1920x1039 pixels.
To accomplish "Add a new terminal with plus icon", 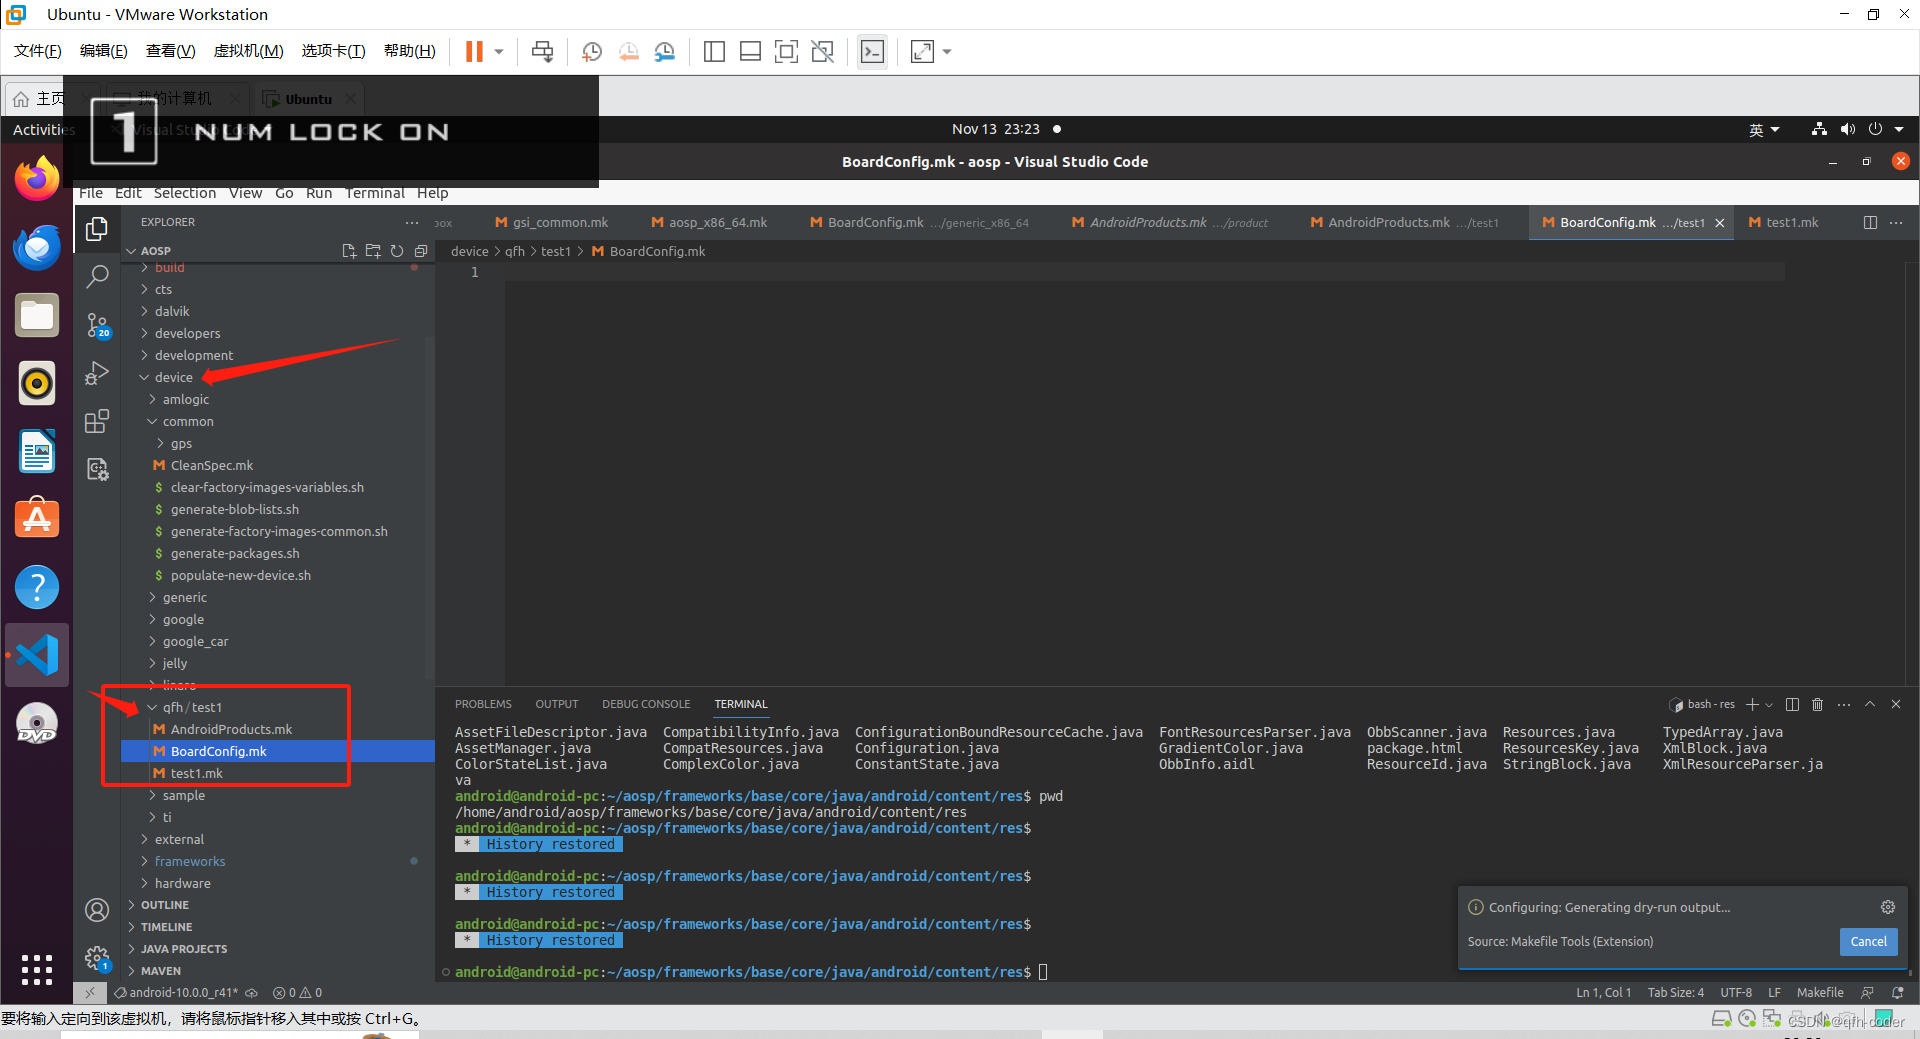I will coord(1752,704).
